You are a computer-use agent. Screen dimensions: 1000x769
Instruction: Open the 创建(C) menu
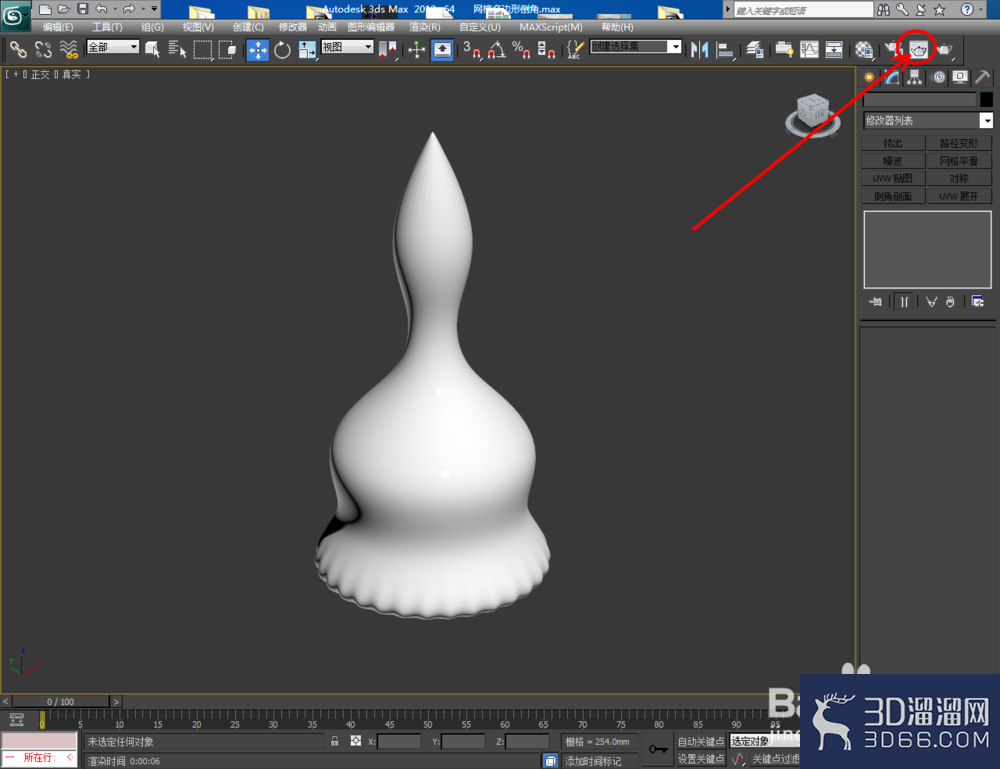tap(248, 27)
